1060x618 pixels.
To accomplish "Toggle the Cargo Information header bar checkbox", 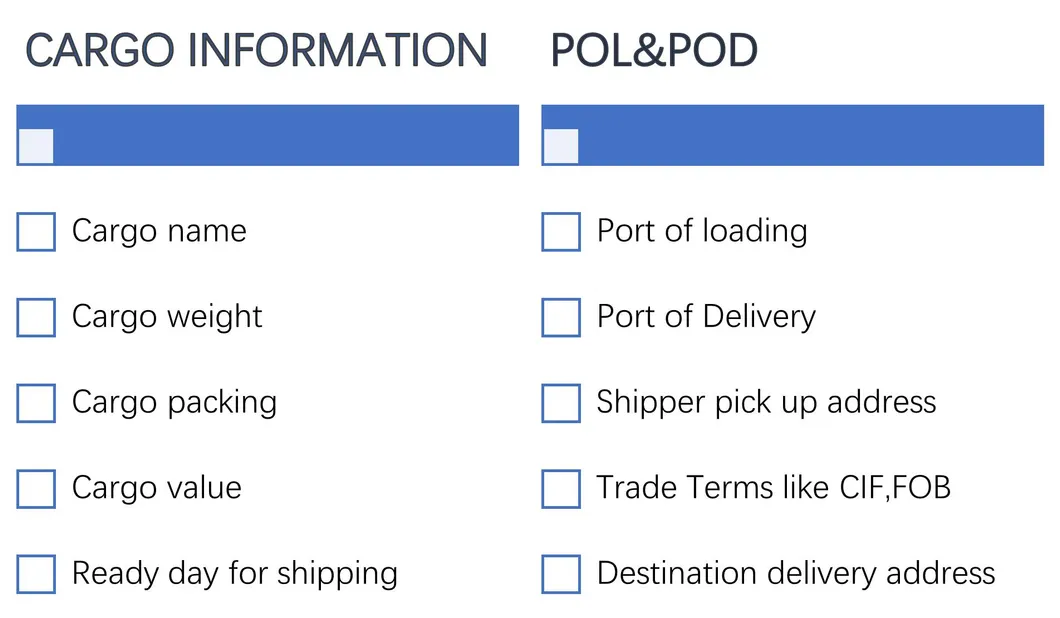I will point(36,146).
